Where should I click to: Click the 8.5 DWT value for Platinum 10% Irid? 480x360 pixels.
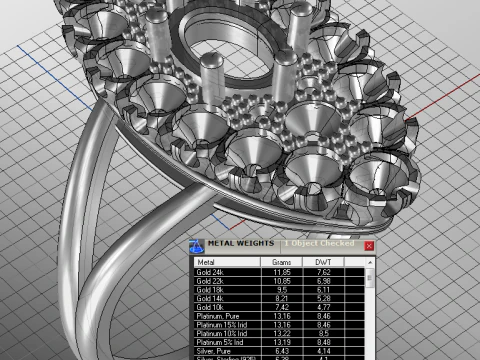coord(324,333)
